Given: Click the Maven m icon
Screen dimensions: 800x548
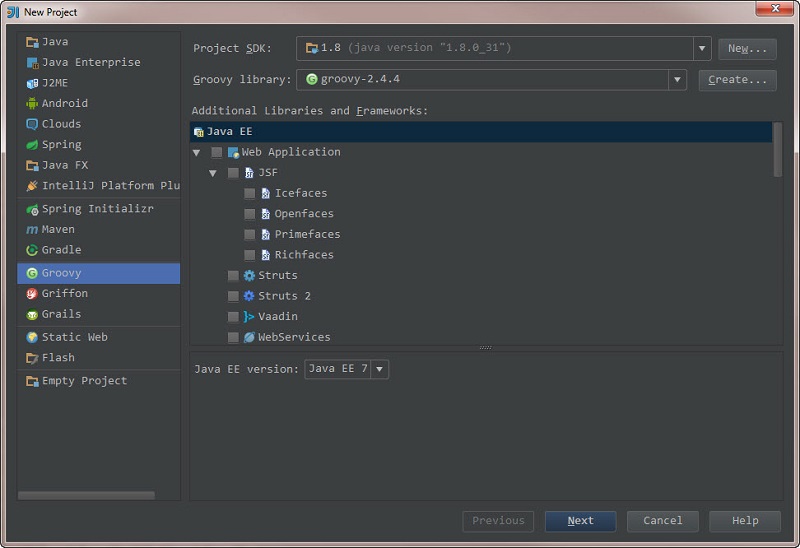Looking at the screenshot, I should click(x=32, y=230).
